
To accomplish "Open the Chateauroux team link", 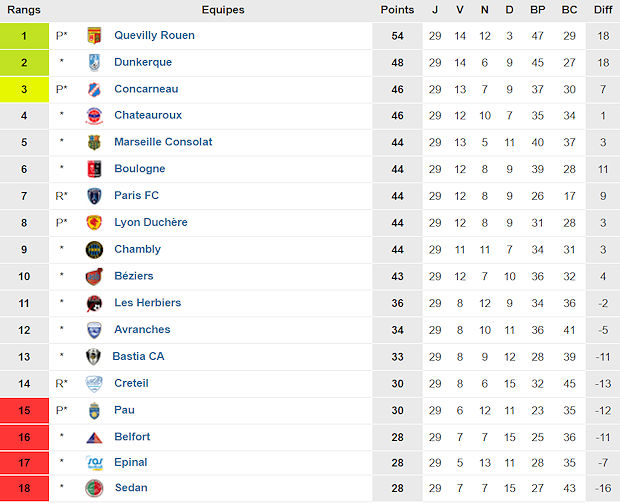I will click(x=147, y=115).
